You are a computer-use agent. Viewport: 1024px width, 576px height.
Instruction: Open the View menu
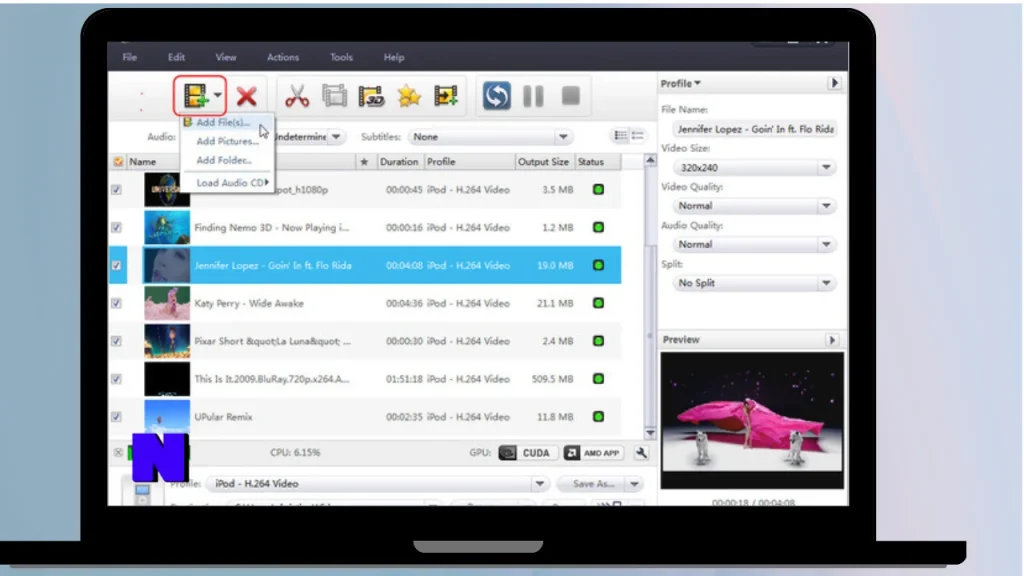point(226,57)
